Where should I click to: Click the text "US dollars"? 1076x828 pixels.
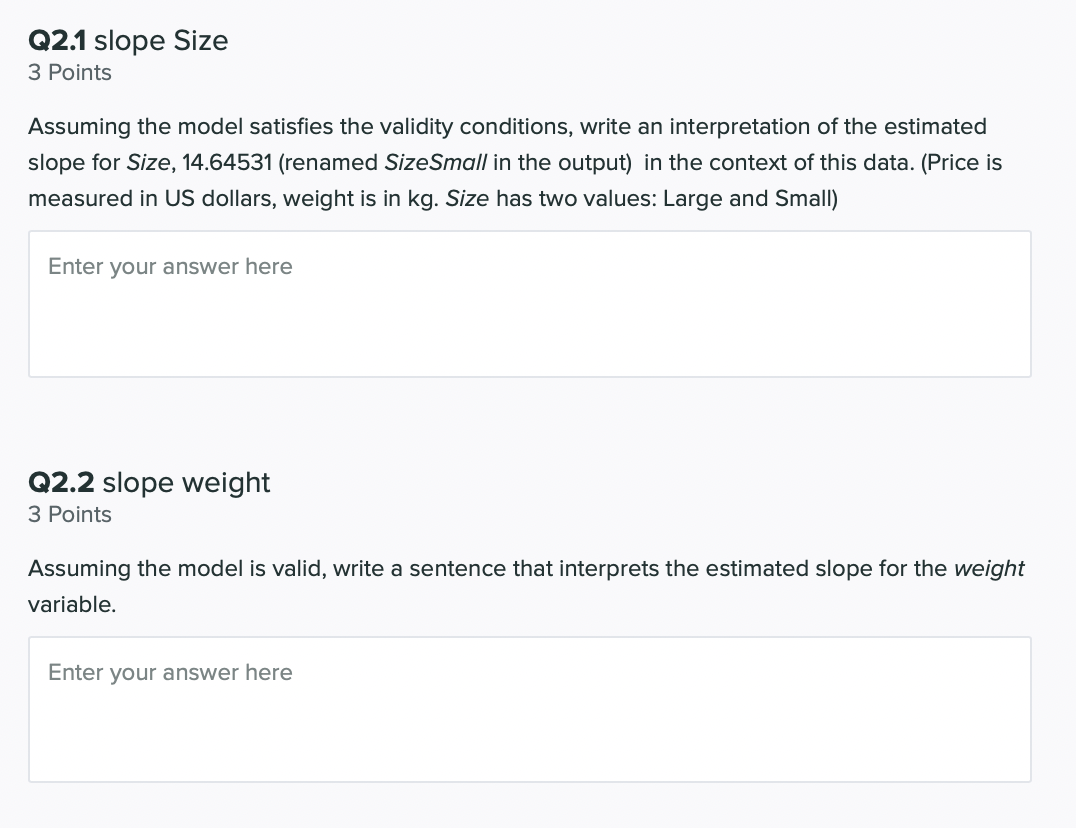tap(223, 198)
